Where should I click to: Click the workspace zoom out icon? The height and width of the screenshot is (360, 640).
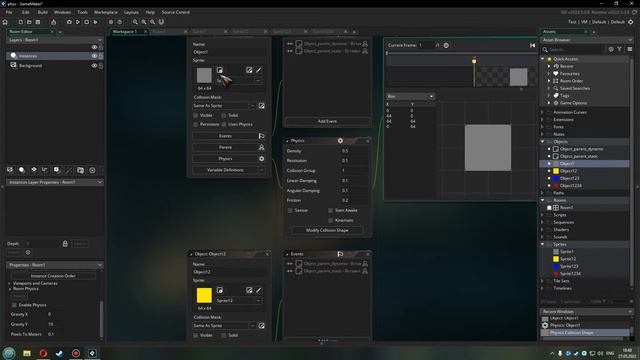coord(135,22)
